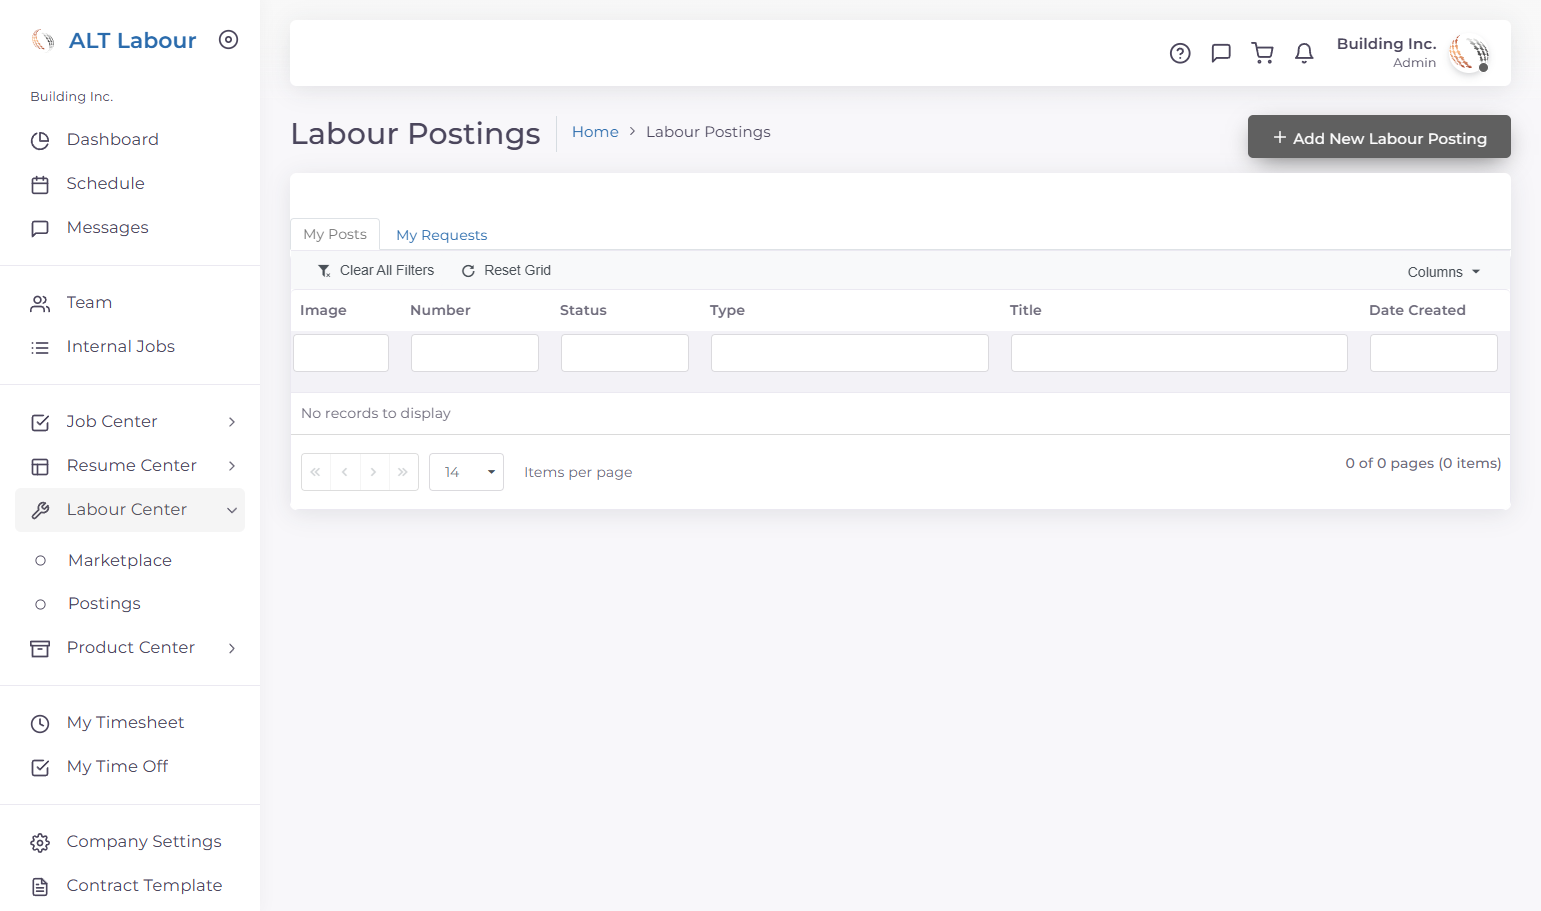Viewport: 1541px width, 911px height.
Task: Focus the Type filter field
Action: coord(850,353)
